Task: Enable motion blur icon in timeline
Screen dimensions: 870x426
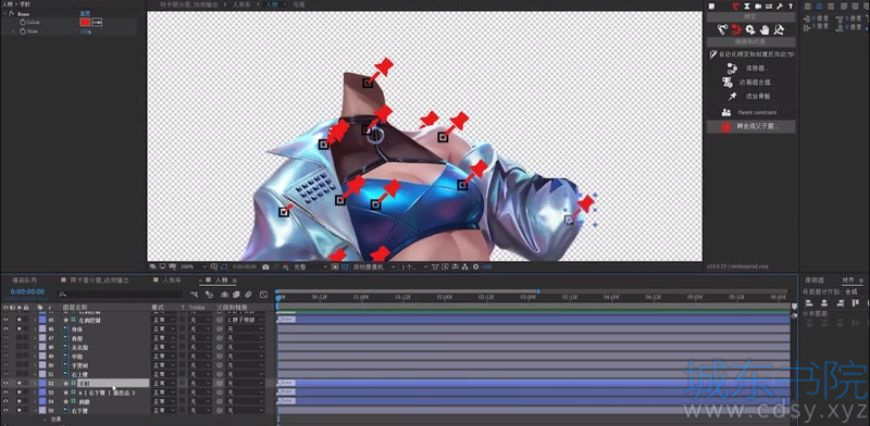Action: pyautogui.click(x=248, y=295)
